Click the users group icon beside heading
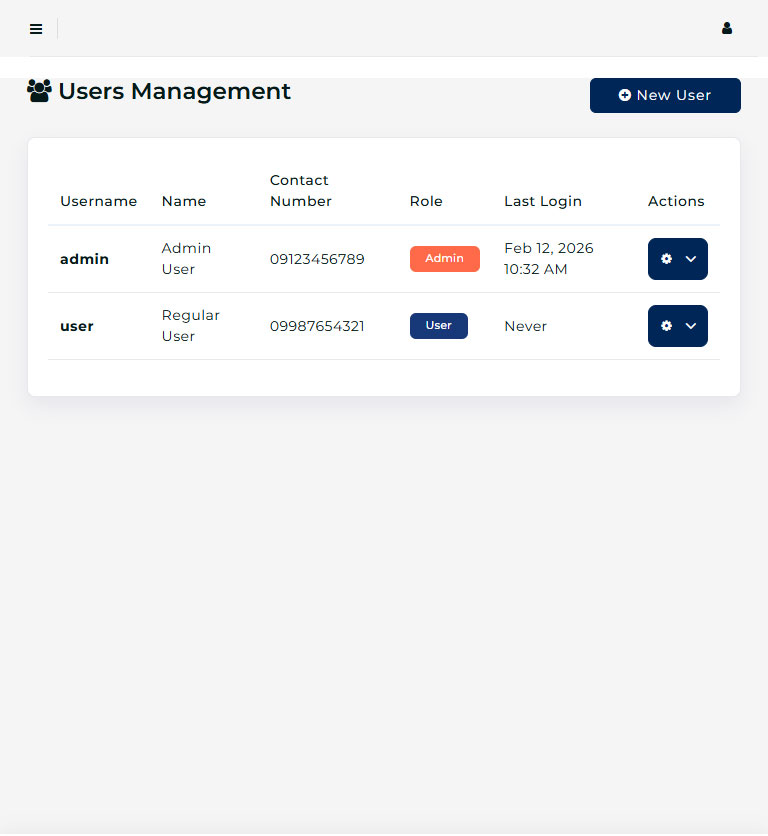Viewport: 768px width, 836px height. pos(39,91)
